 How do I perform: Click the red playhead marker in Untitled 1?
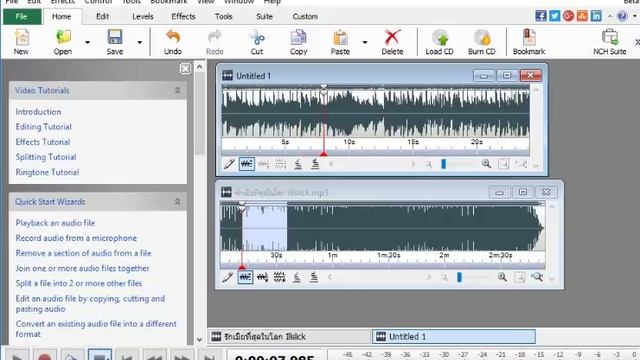tap(324, 153)
